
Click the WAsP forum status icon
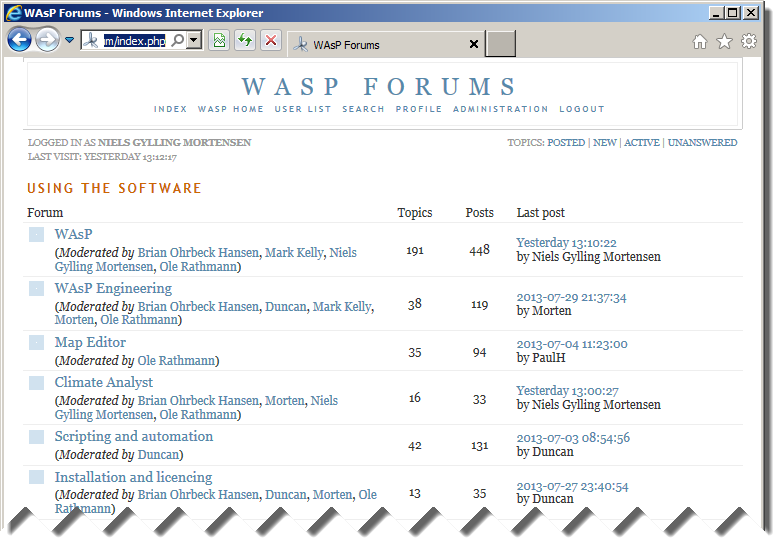[x=36, y=234]
